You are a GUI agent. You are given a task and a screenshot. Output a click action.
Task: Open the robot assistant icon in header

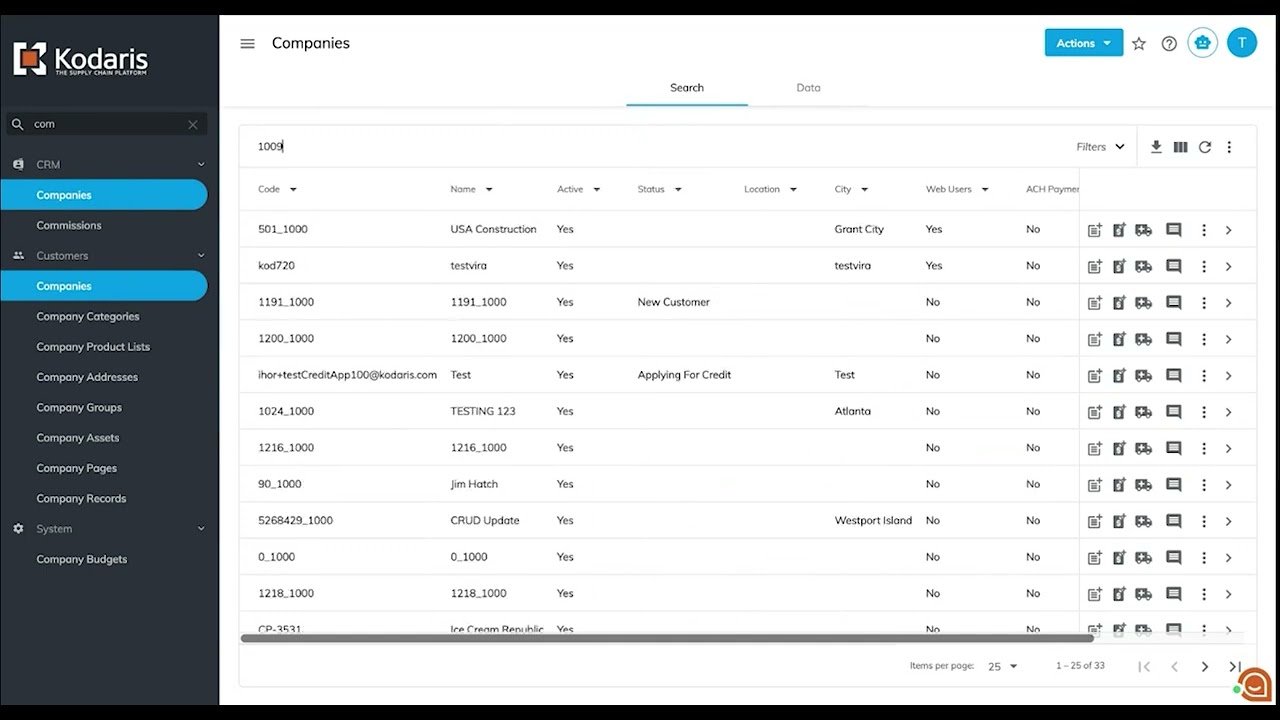(1202, 43)
